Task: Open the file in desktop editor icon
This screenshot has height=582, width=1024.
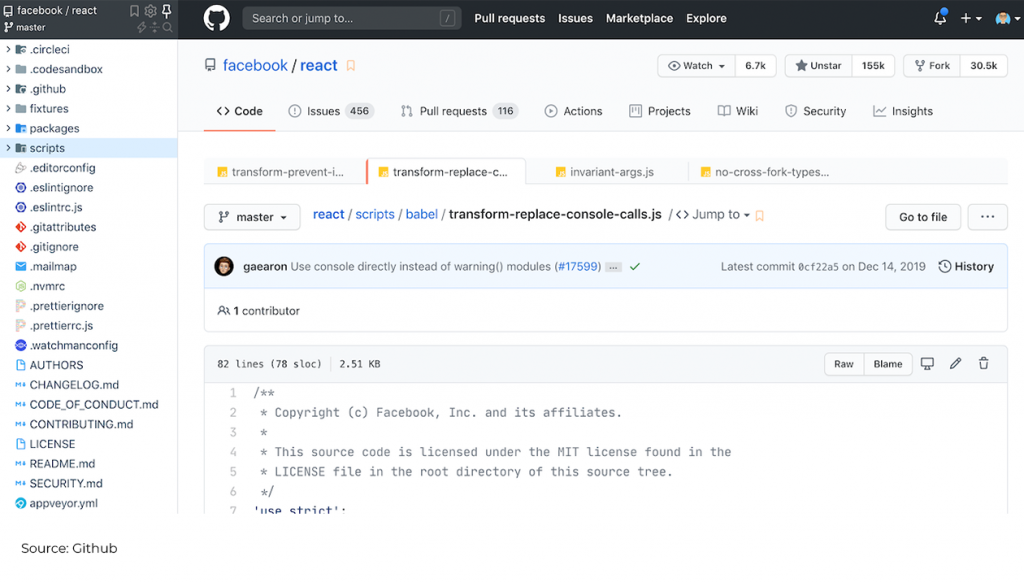Action: pos(926,364)
